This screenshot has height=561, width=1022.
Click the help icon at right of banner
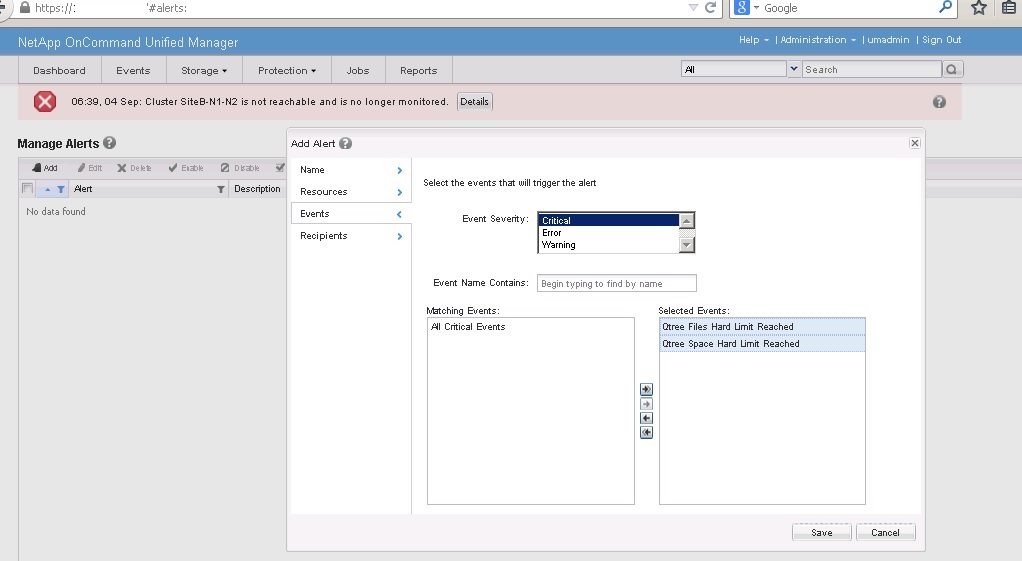coord(939,102)
